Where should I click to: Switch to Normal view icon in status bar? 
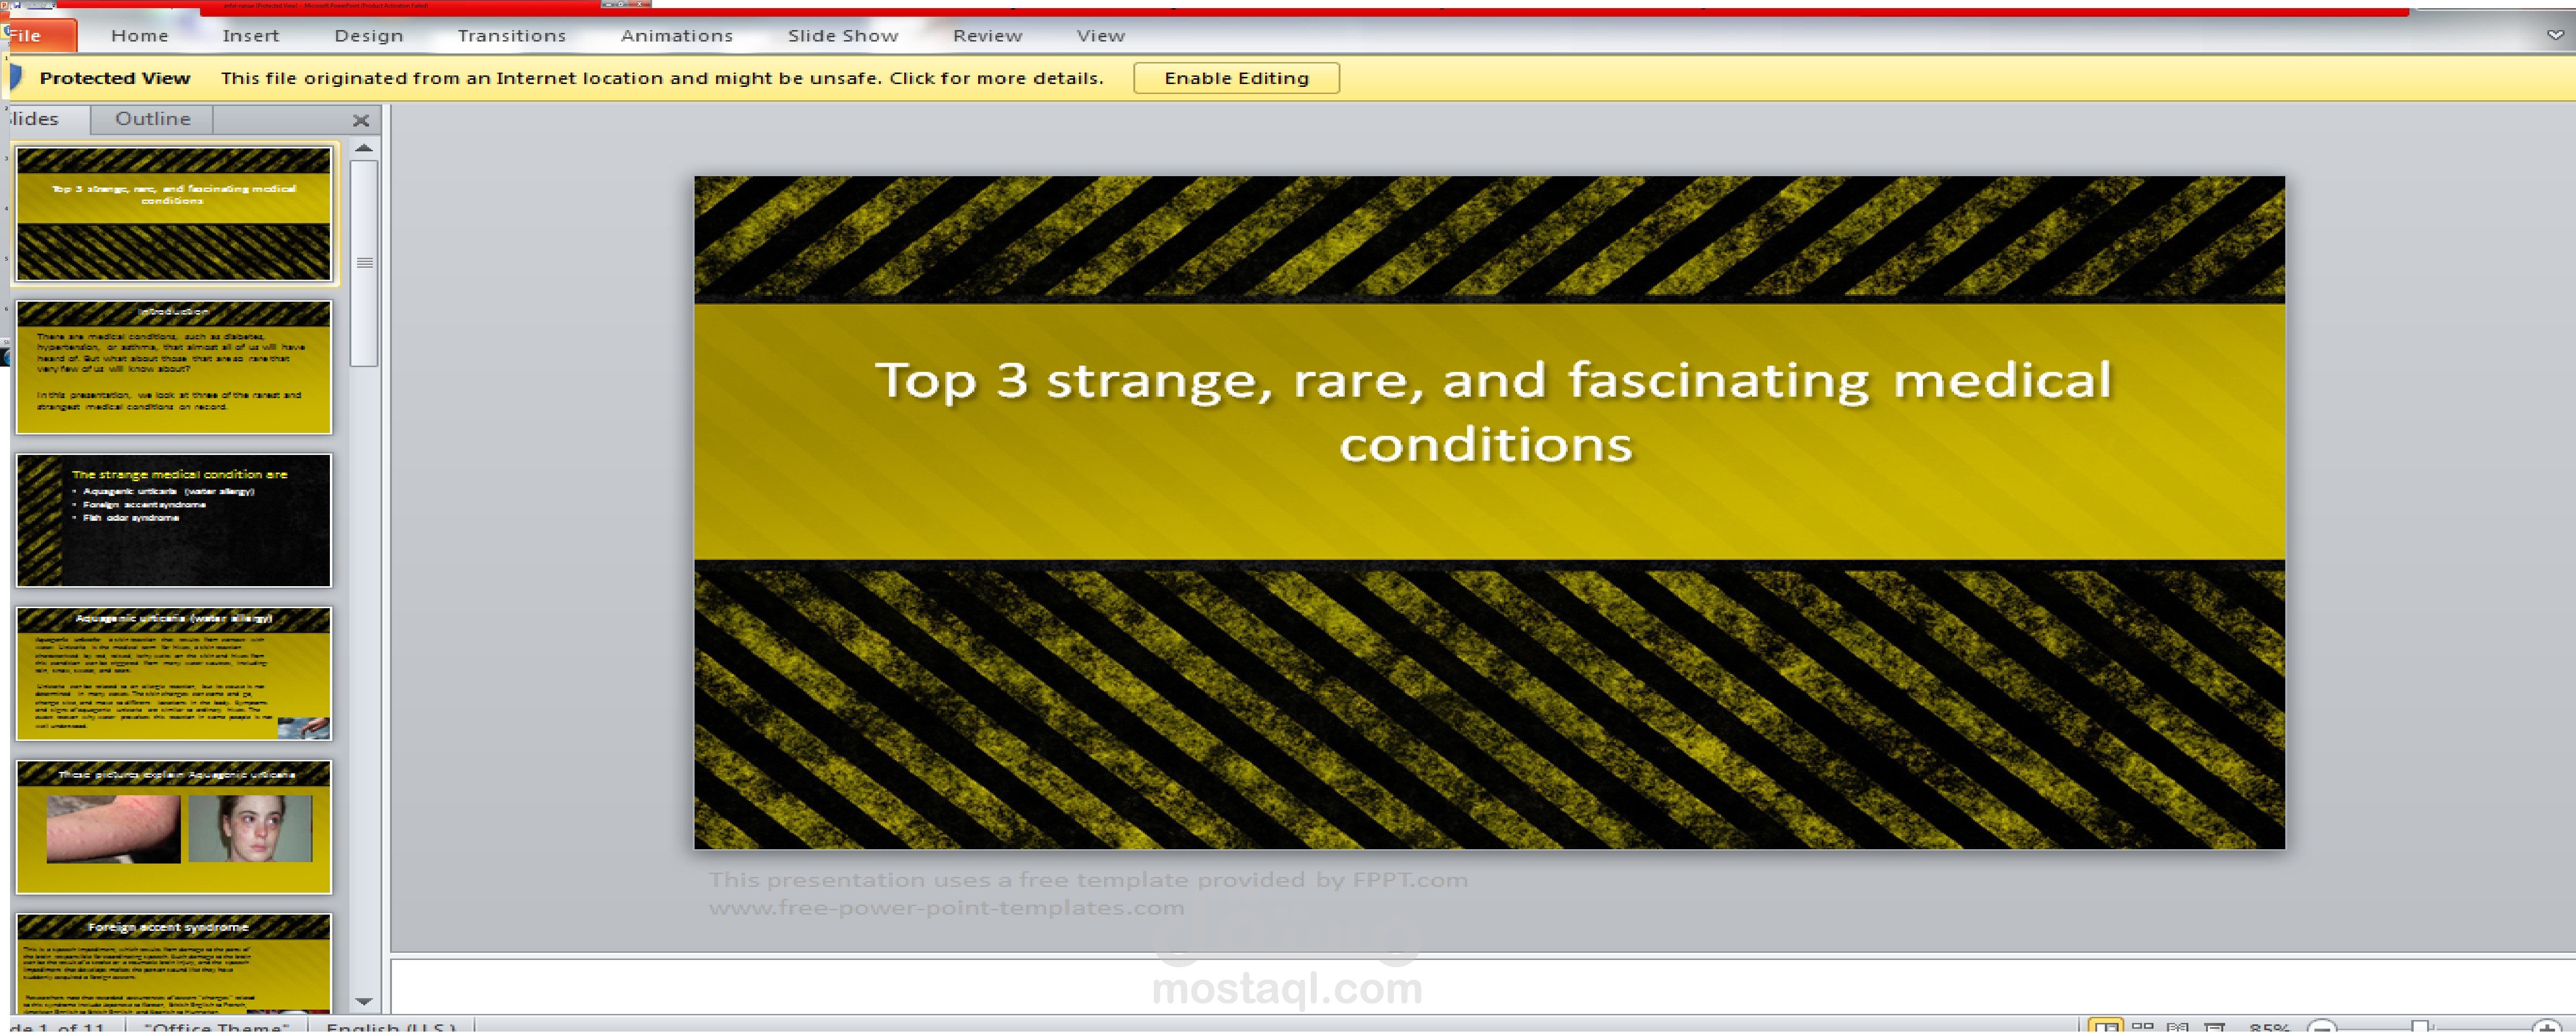point(2106,1025)
